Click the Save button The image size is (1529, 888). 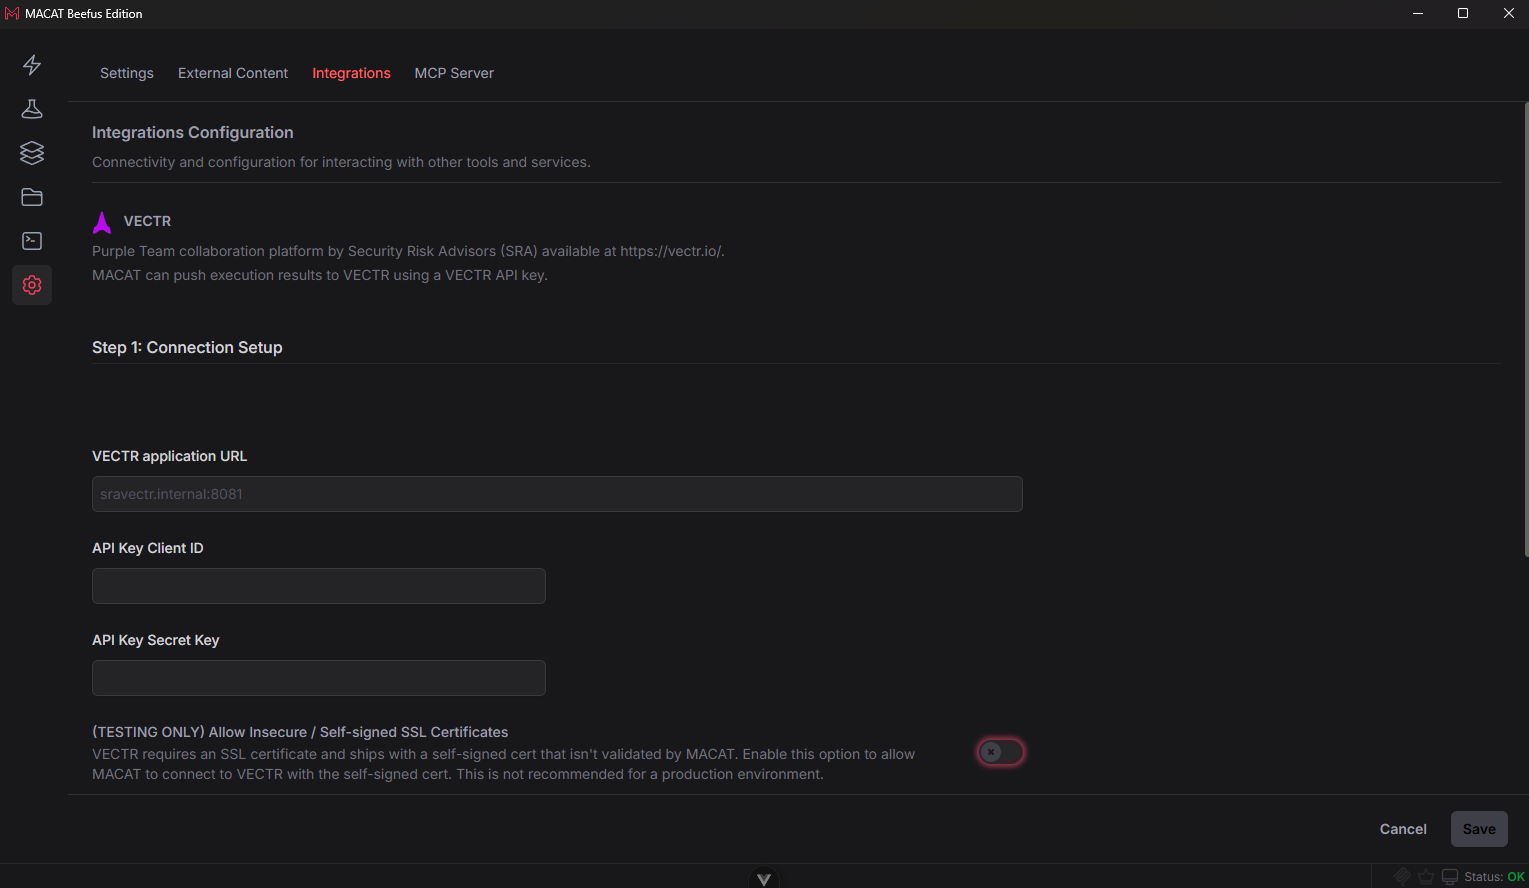[x=1479, y=829]
